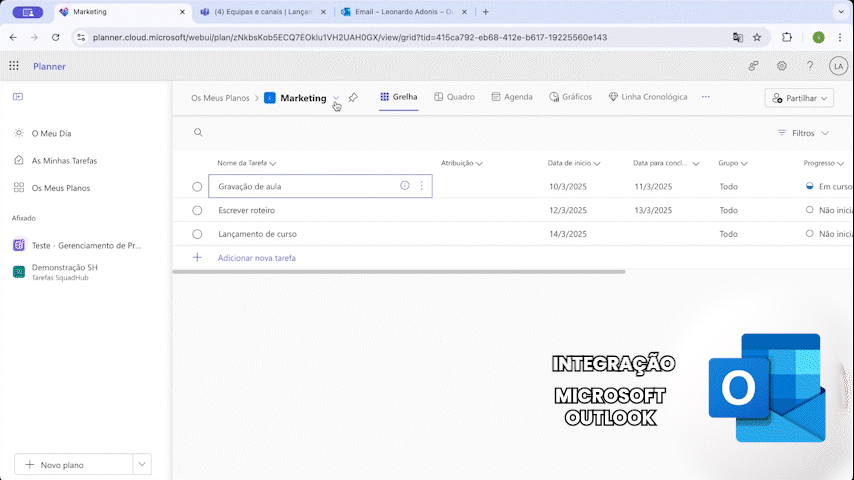
Task: Click the browser address bar URL
Action: (x=350, y=38)
